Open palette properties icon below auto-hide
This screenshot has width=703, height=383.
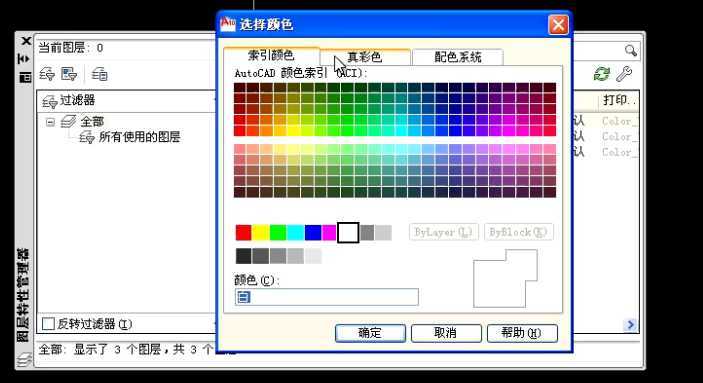[25, 77]
